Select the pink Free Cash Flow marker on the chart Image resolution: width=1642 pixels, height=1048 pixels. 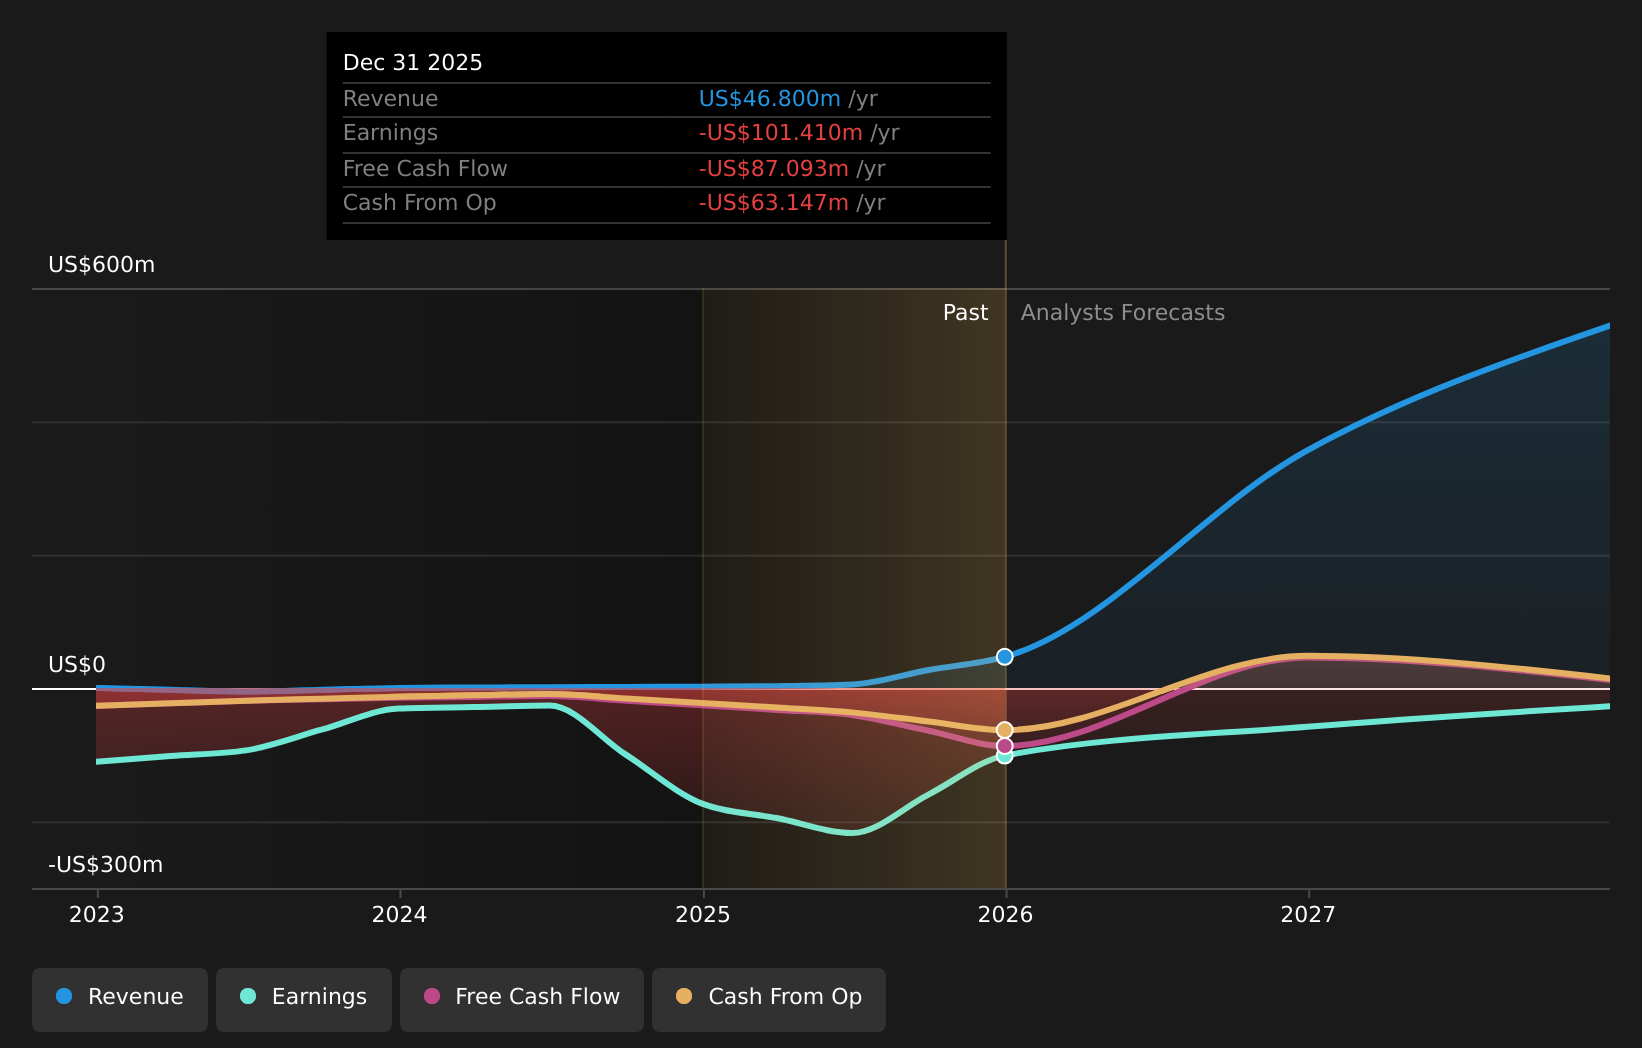pyautogui.click(x=1004, y=746)
